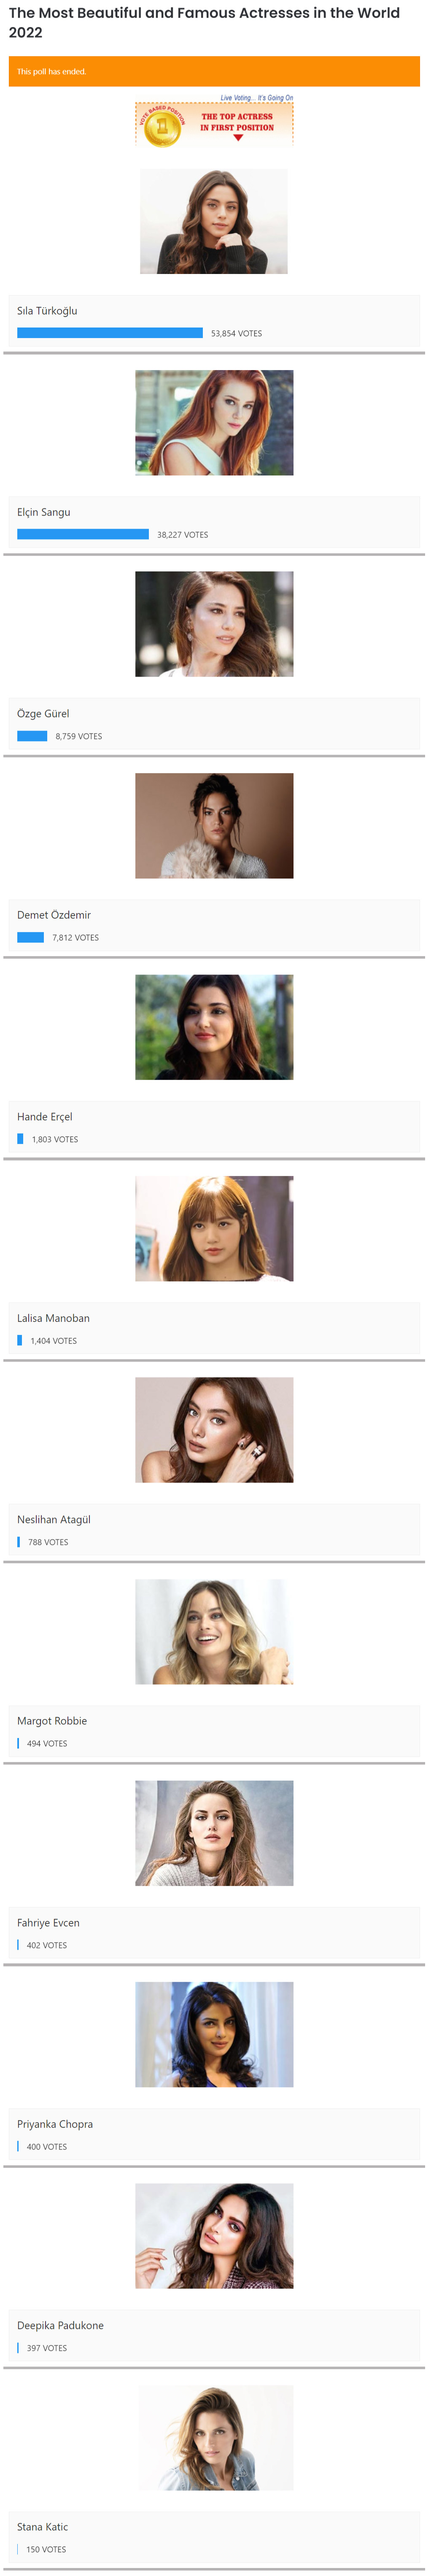View Margot Robbie's photo
This screenshot has height=2576, width=431.
point(214,1631)
